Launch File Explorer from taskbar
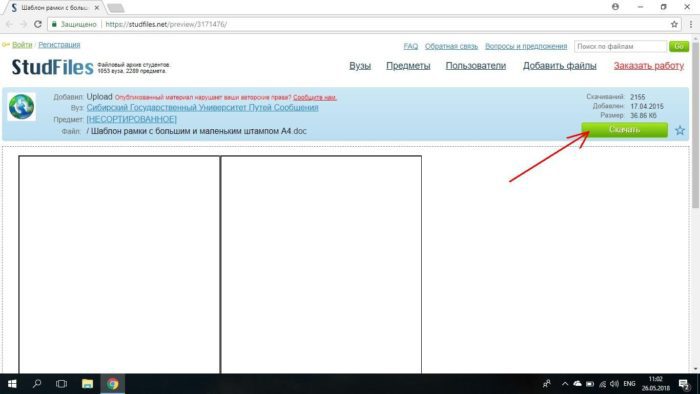Viewport: 700px width, 394px height. point(87,384)
